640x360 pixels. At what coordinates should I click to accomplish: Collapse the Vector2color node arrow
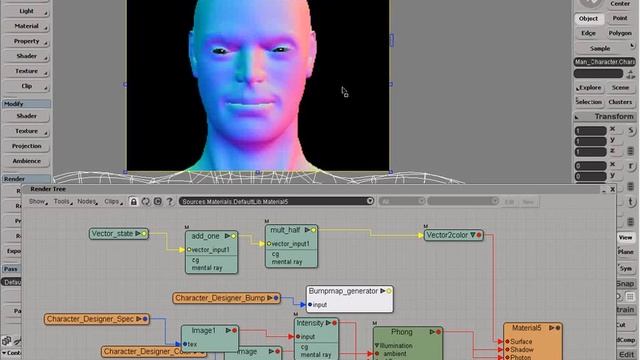coord(473,235)
